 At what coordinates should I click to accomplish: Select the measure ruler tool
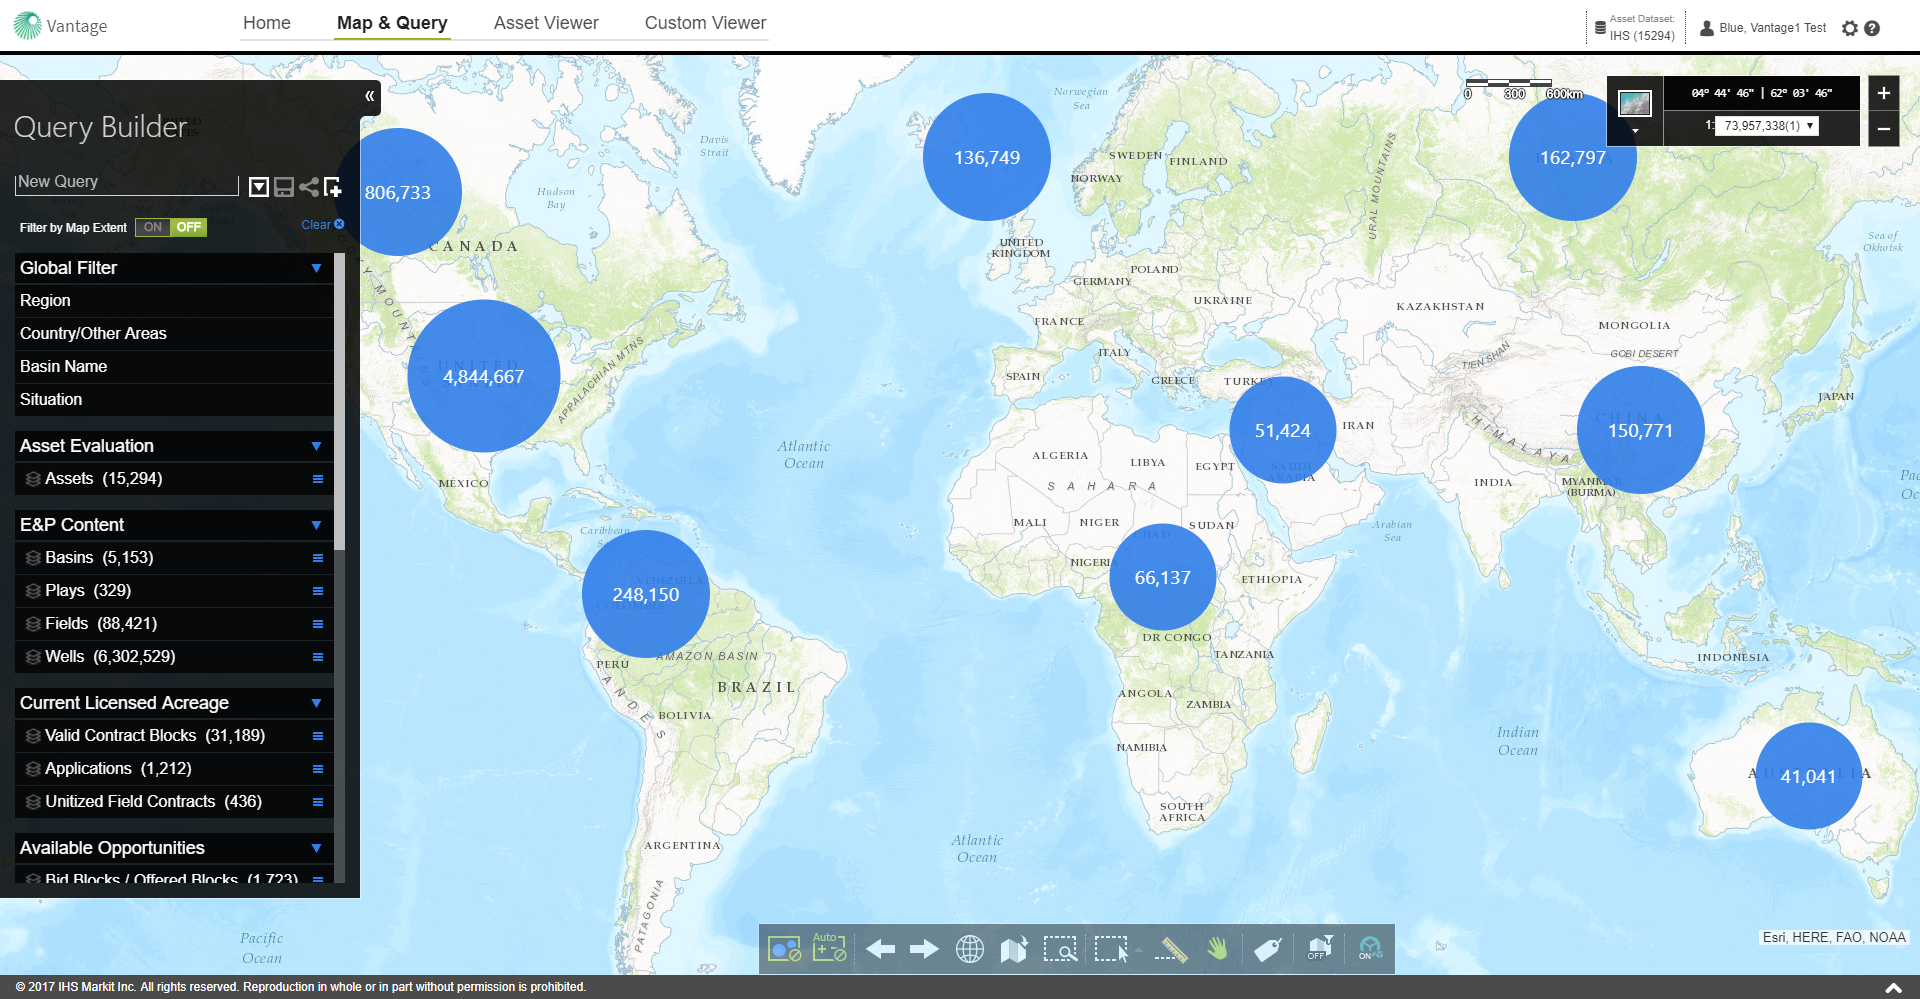(1171, 949)
